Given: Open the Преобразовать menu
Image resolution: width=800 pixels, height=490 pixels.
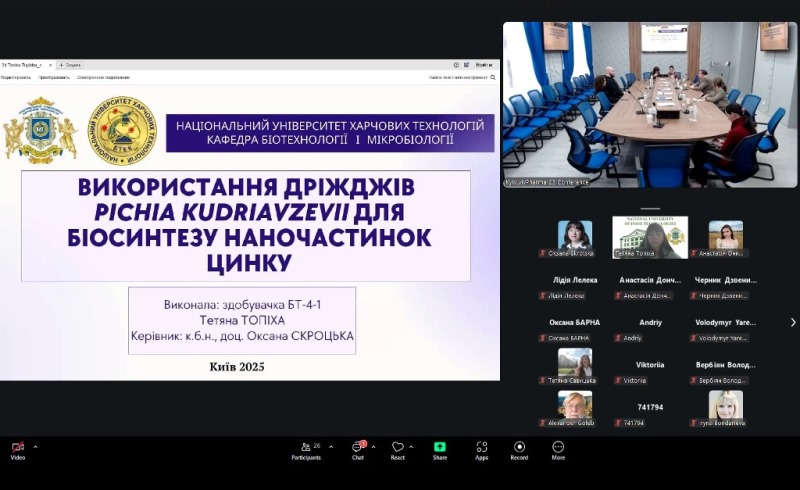Looking at the screenshot, I should pos(54,77).
